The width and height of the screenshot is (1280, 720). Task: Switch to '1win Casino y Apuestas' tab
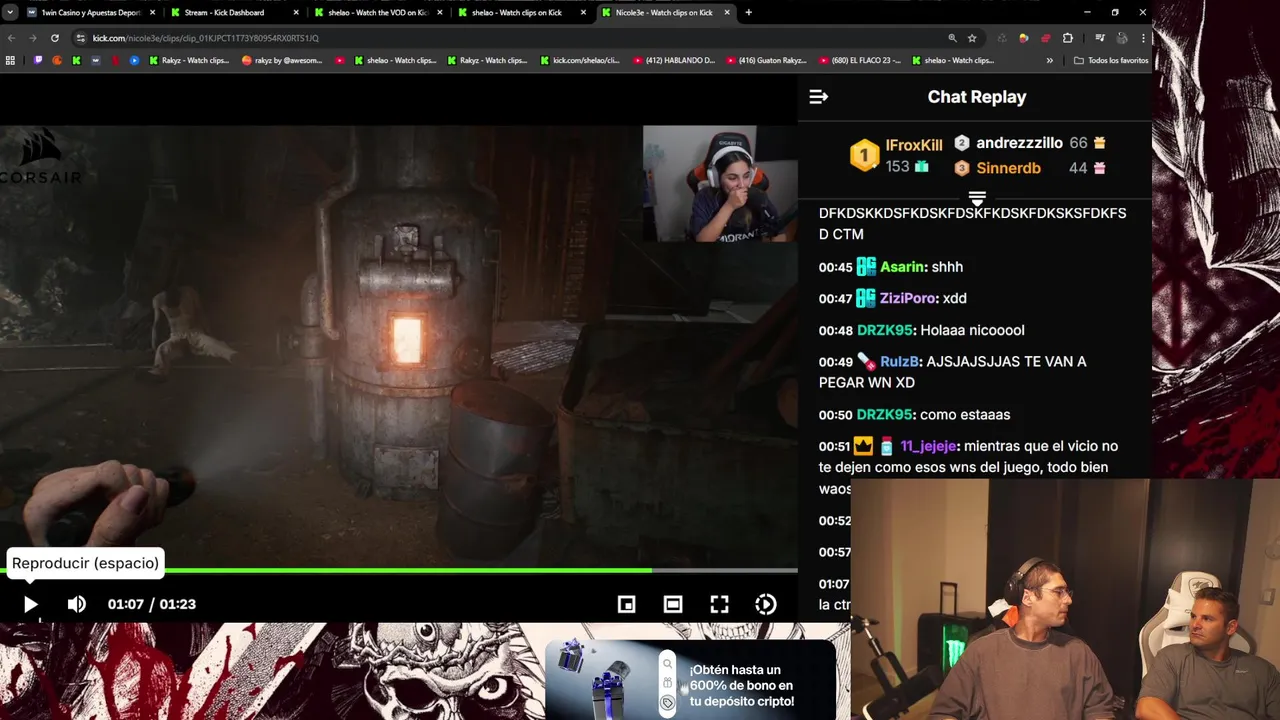(x=90, y=12)
